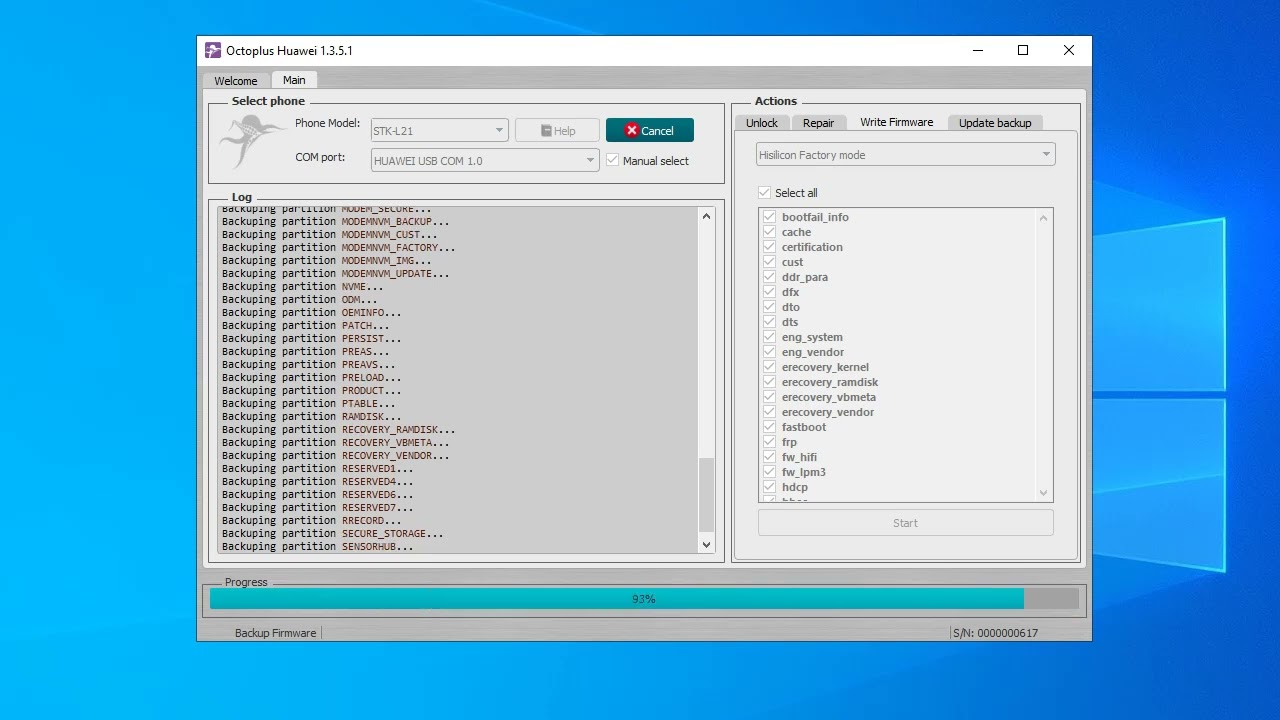This screenshot has width=1280, height=720.
Task: Click log line 'Backuping partition MODEMNVM_FACTORY...'
Action: pos(338,248)
